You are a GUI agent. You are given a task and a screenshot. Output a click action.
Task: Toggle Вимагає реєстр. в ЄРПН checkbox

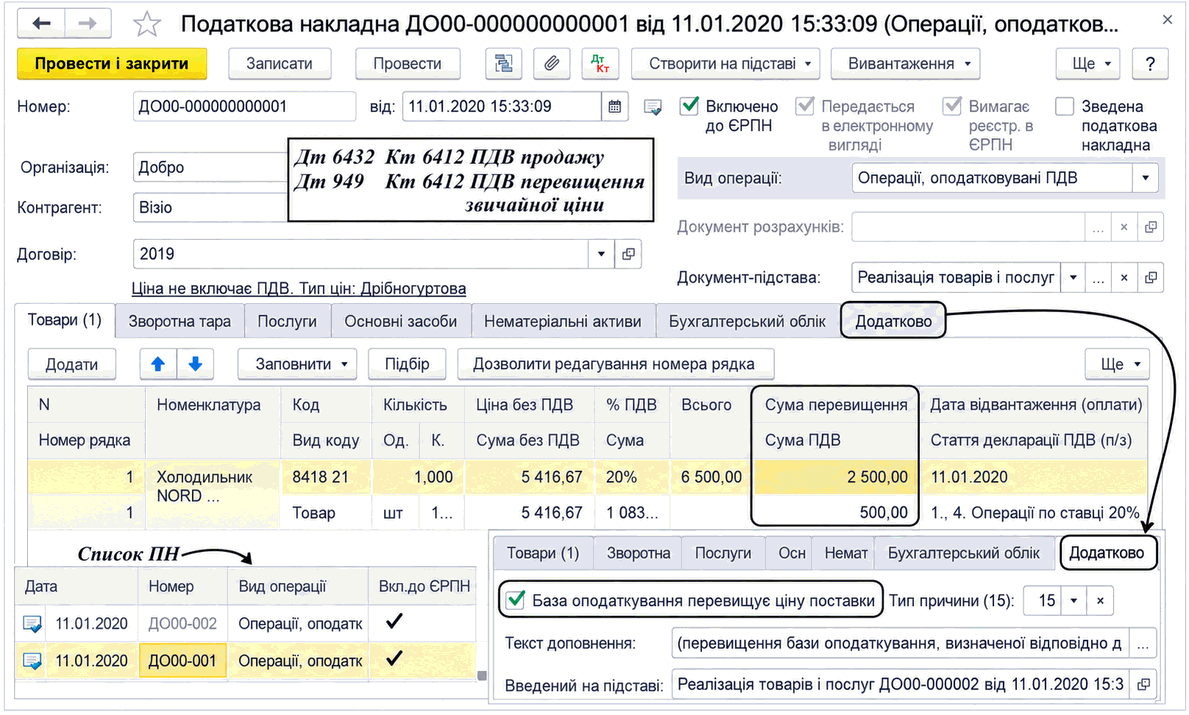952,105
